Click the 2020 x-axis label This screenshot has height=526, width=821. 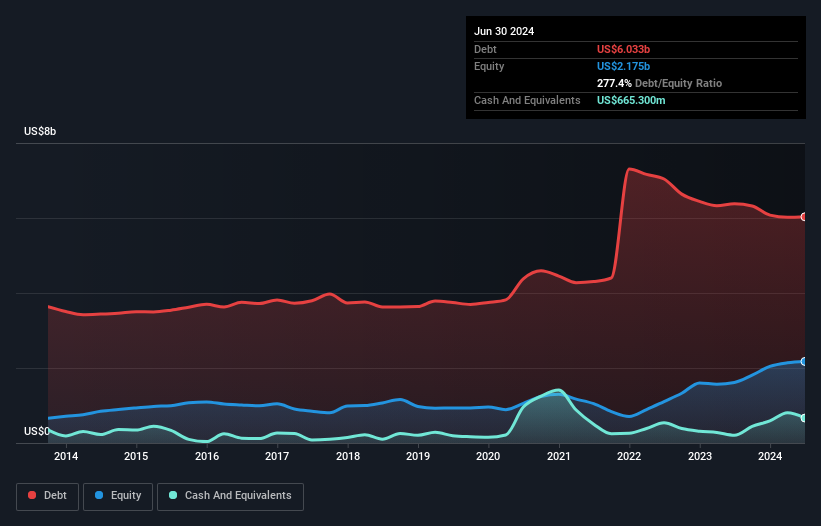coord(488,456)
